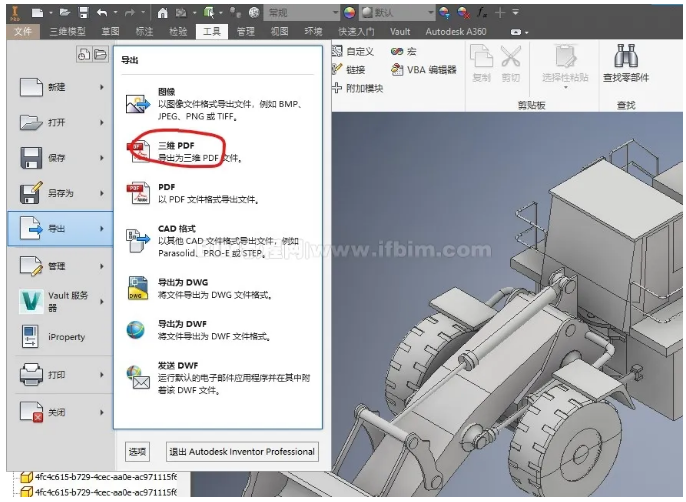Screen dimensions: 686x502
Task: Expand the 打开 submenu arrow
Action: pyautogui.click(x=102, y=122)
